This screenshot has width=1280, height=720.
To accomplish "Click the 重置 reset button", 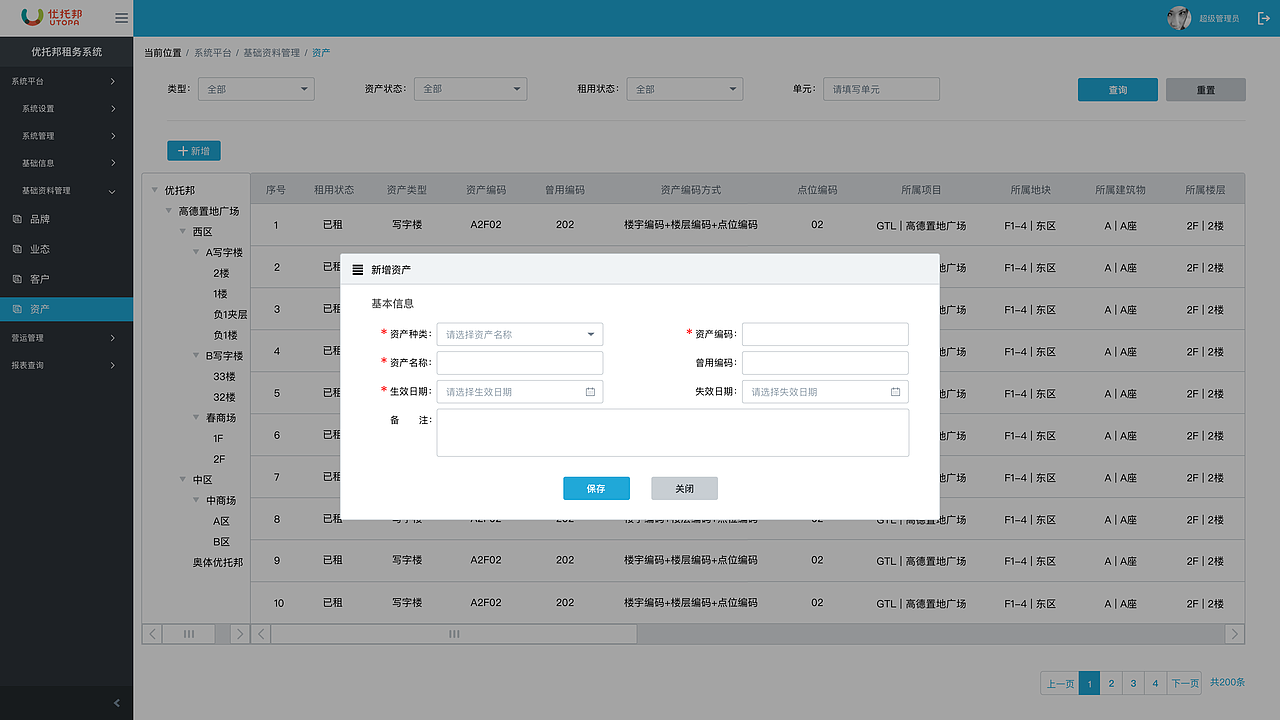I will click(x=1206, y=90).
